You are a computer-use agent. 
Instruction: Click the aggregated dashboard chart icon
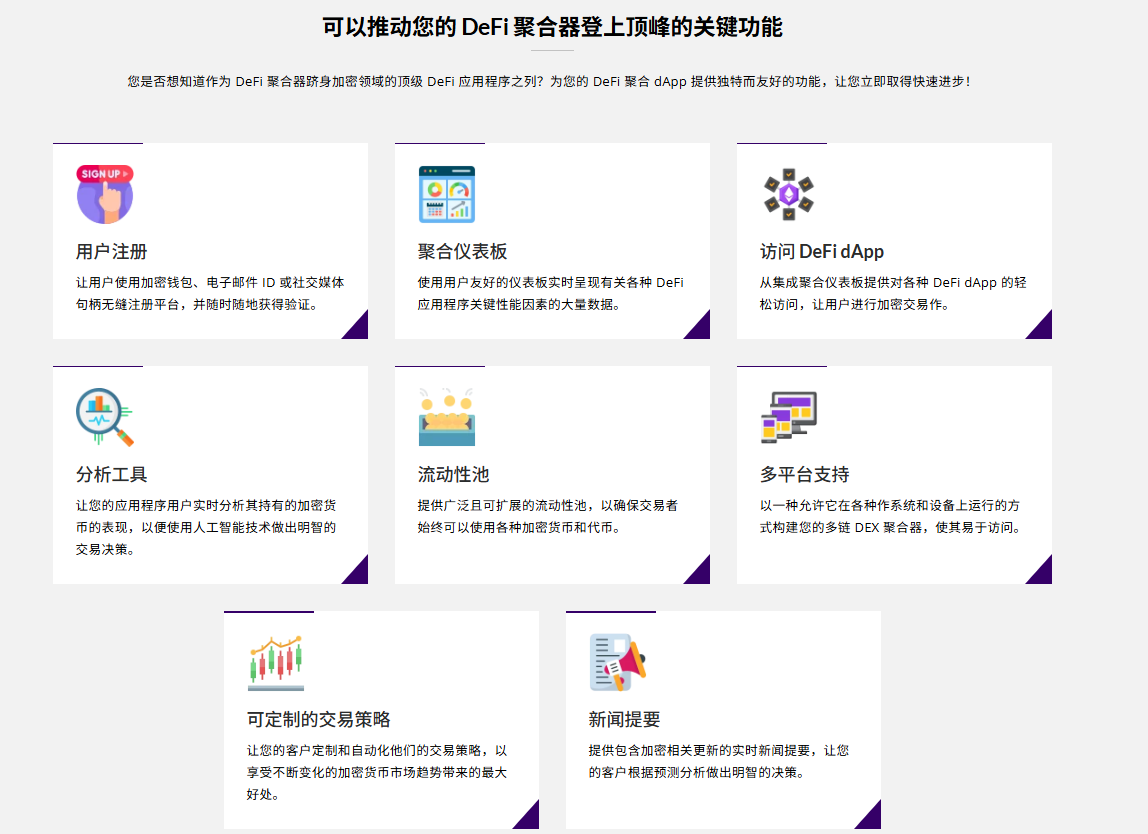tap(446, 194)
